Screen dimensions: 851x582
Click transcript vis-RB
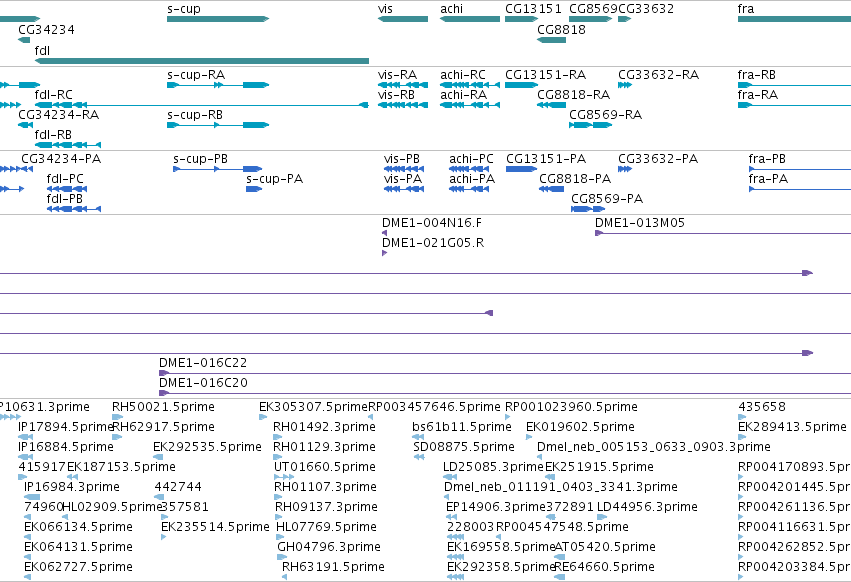(x=403, y=105)
